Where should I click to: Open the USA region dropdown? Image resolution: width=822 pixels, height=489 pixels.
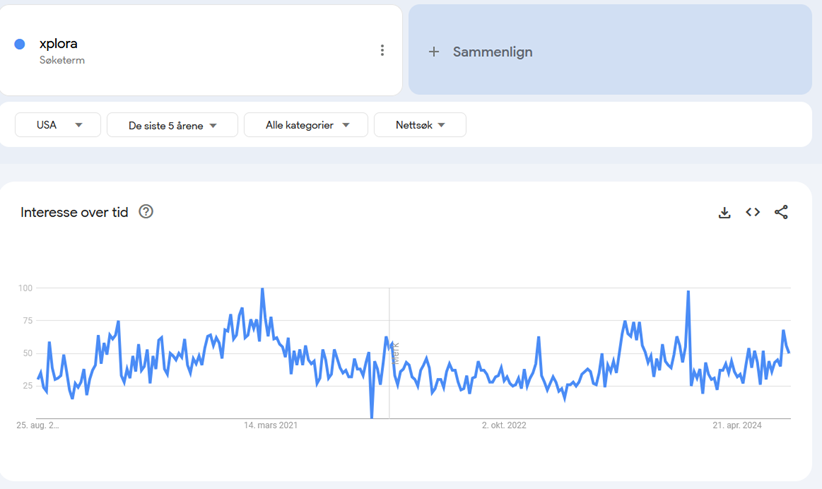pos(58,125)
